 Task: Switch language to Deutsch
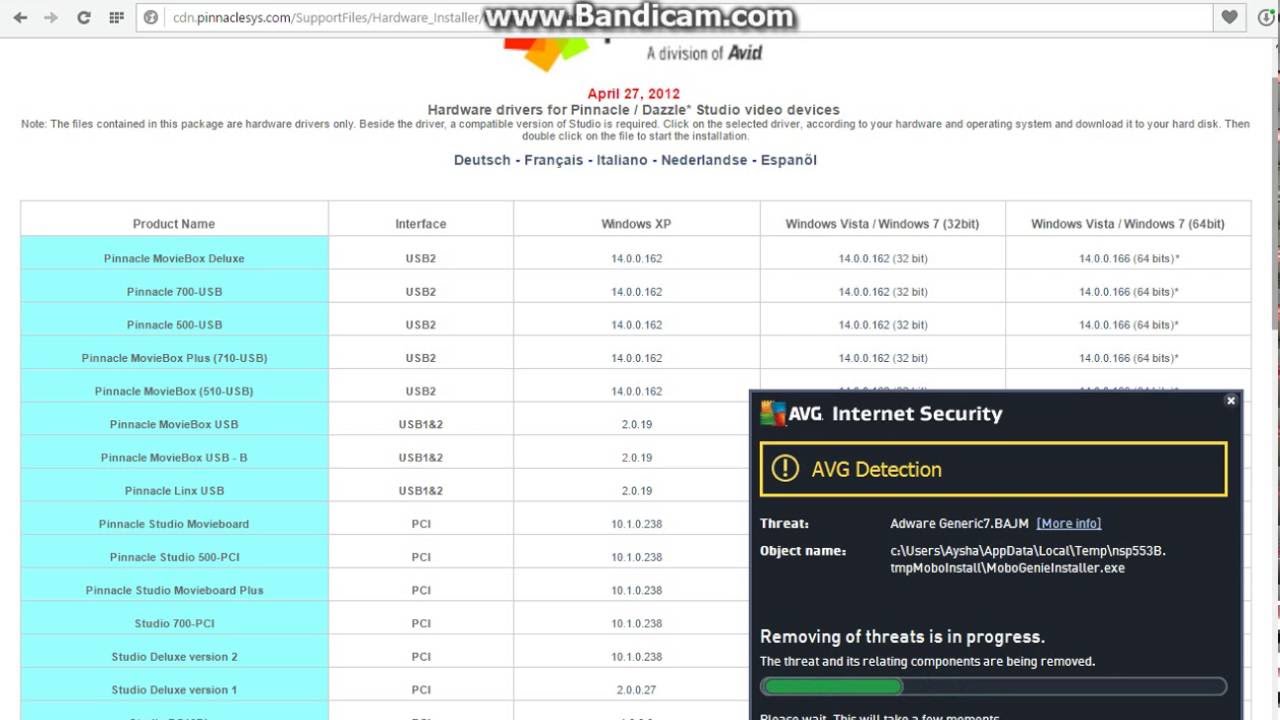pyautogui.click(x=482, y=160)
